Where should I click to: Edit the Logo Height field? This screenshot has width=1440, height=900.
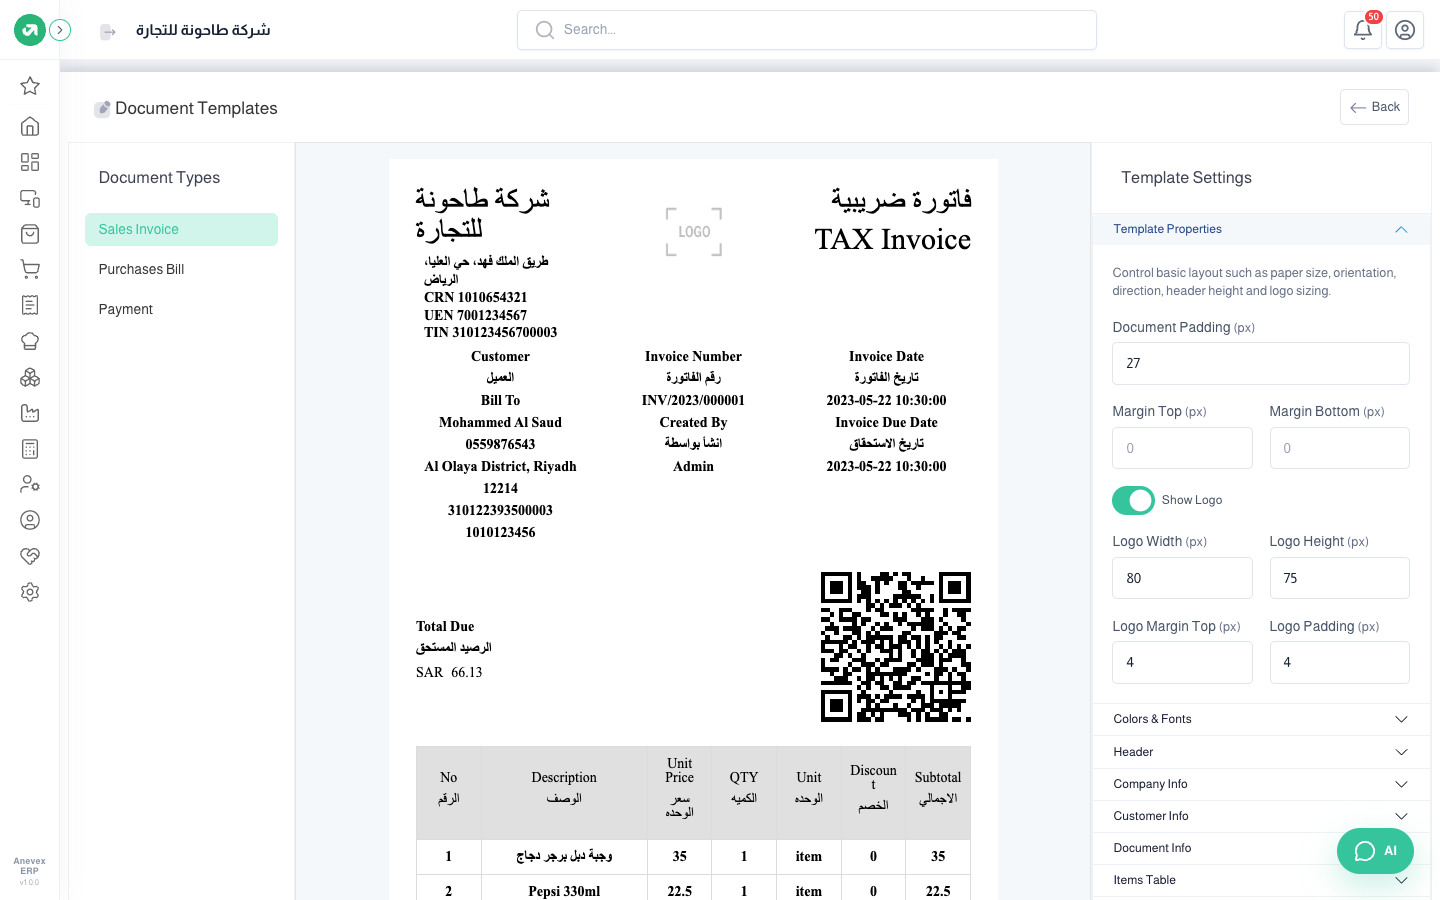1339,578
